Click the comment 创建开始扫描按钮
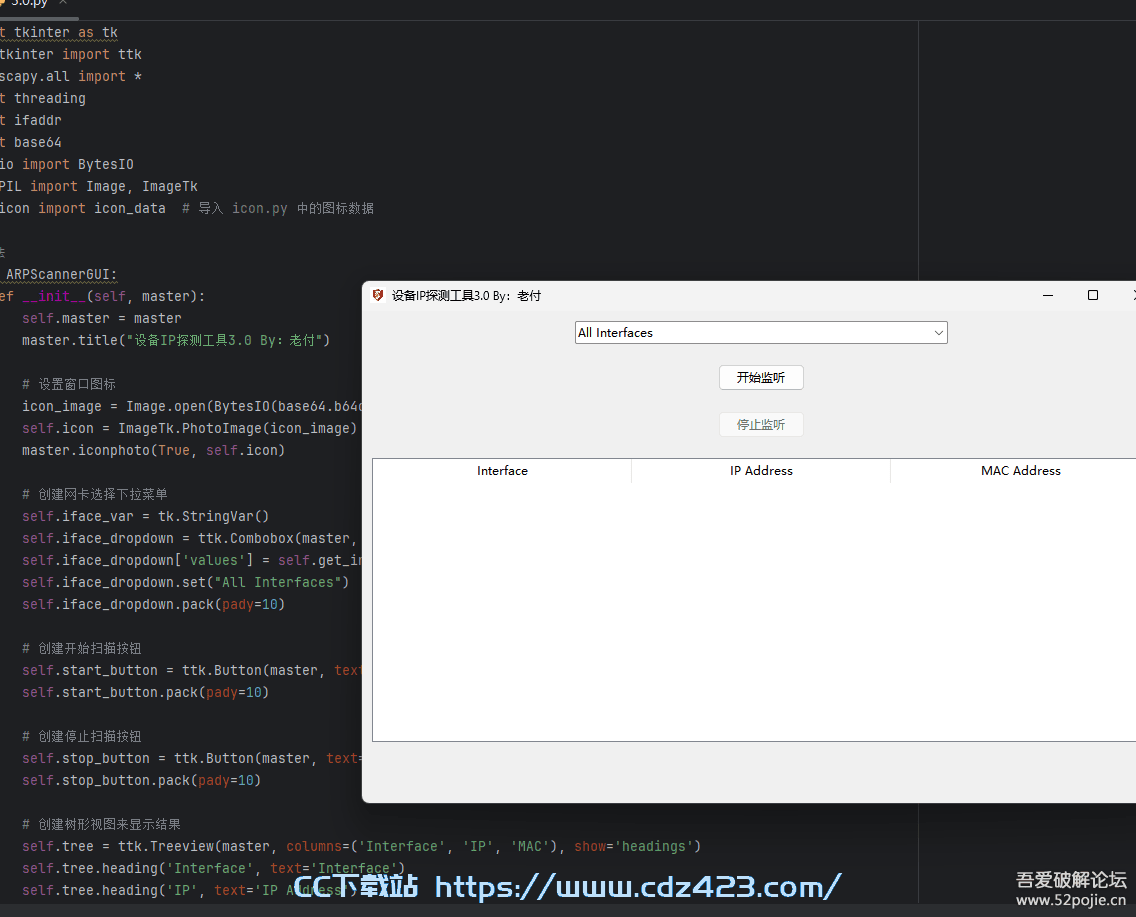 tap(82, 648)
